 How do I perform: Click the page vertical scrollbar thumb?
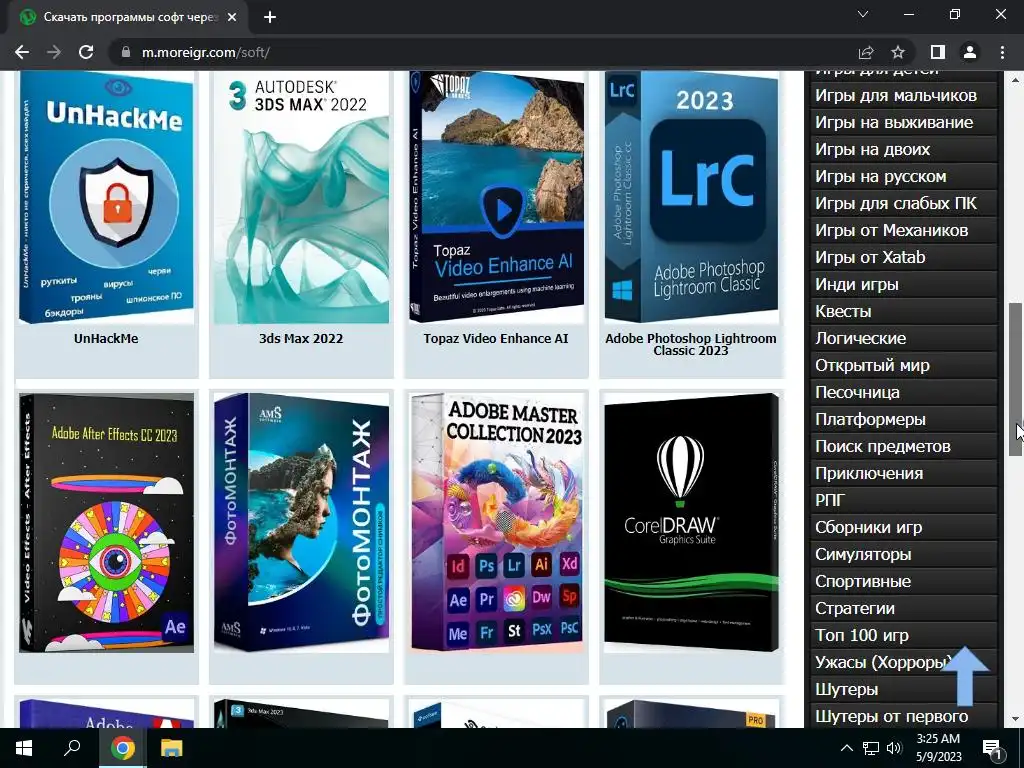tap(1016, 379)
